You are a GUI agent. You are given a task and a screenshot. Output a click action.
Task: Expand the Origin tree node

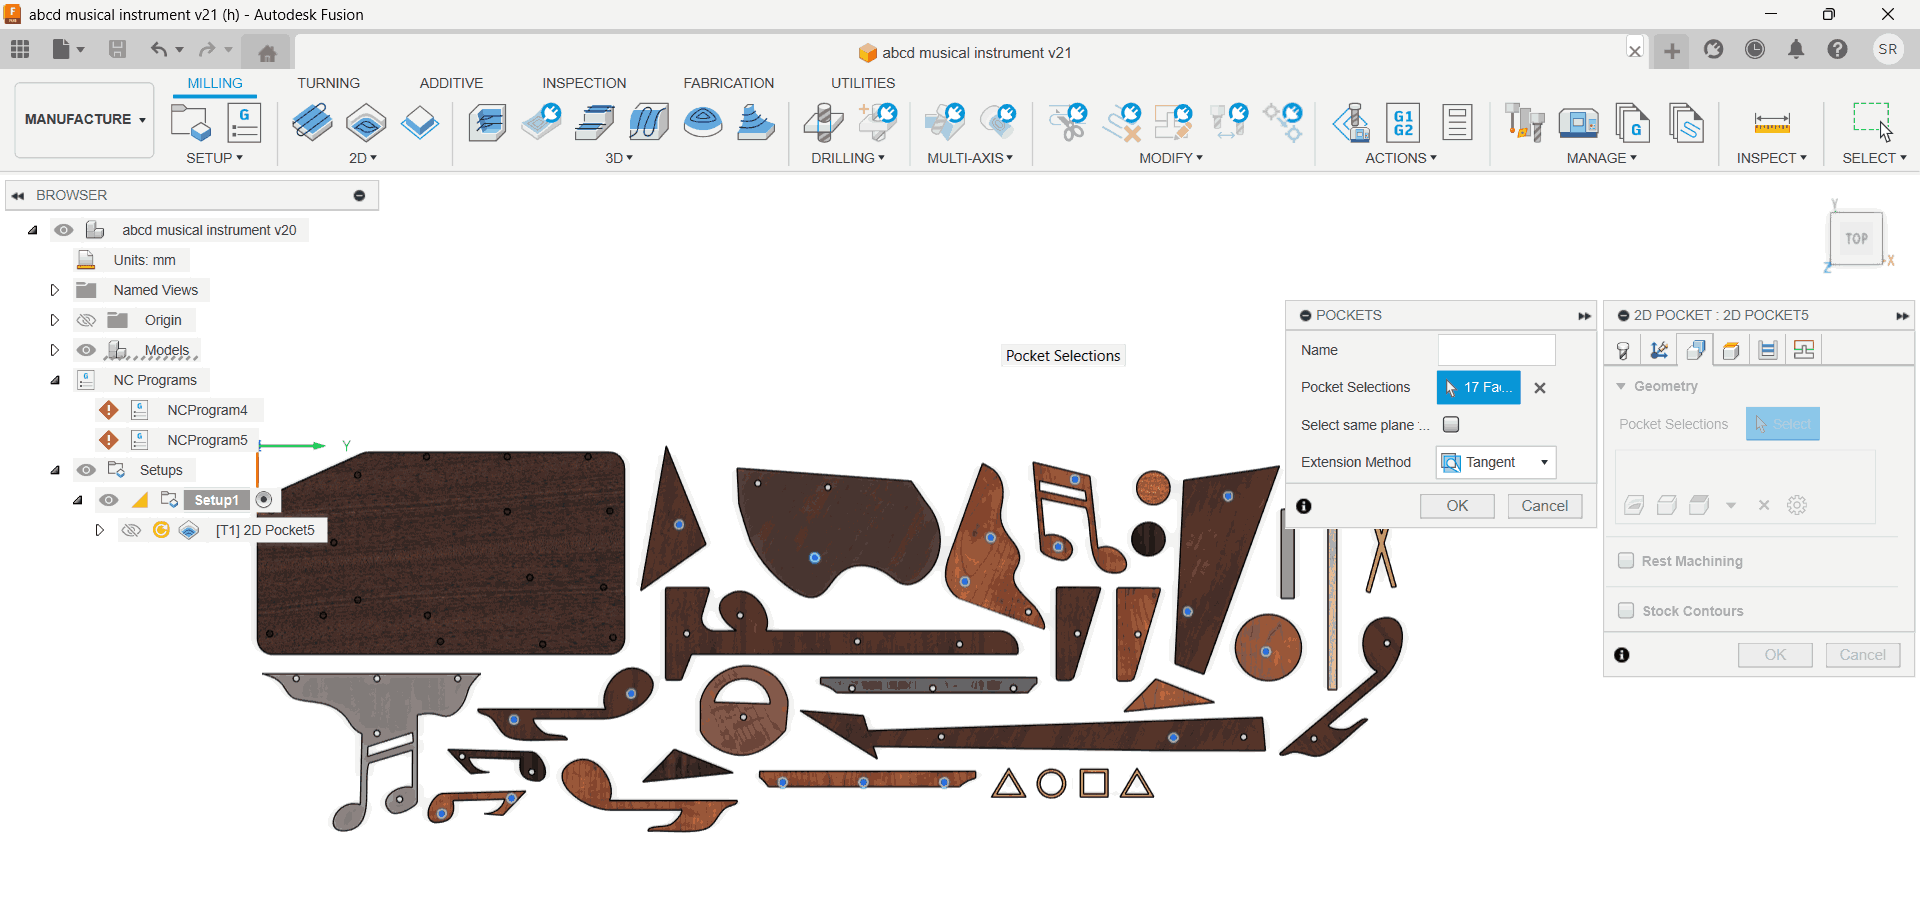(x=55, y=320)
